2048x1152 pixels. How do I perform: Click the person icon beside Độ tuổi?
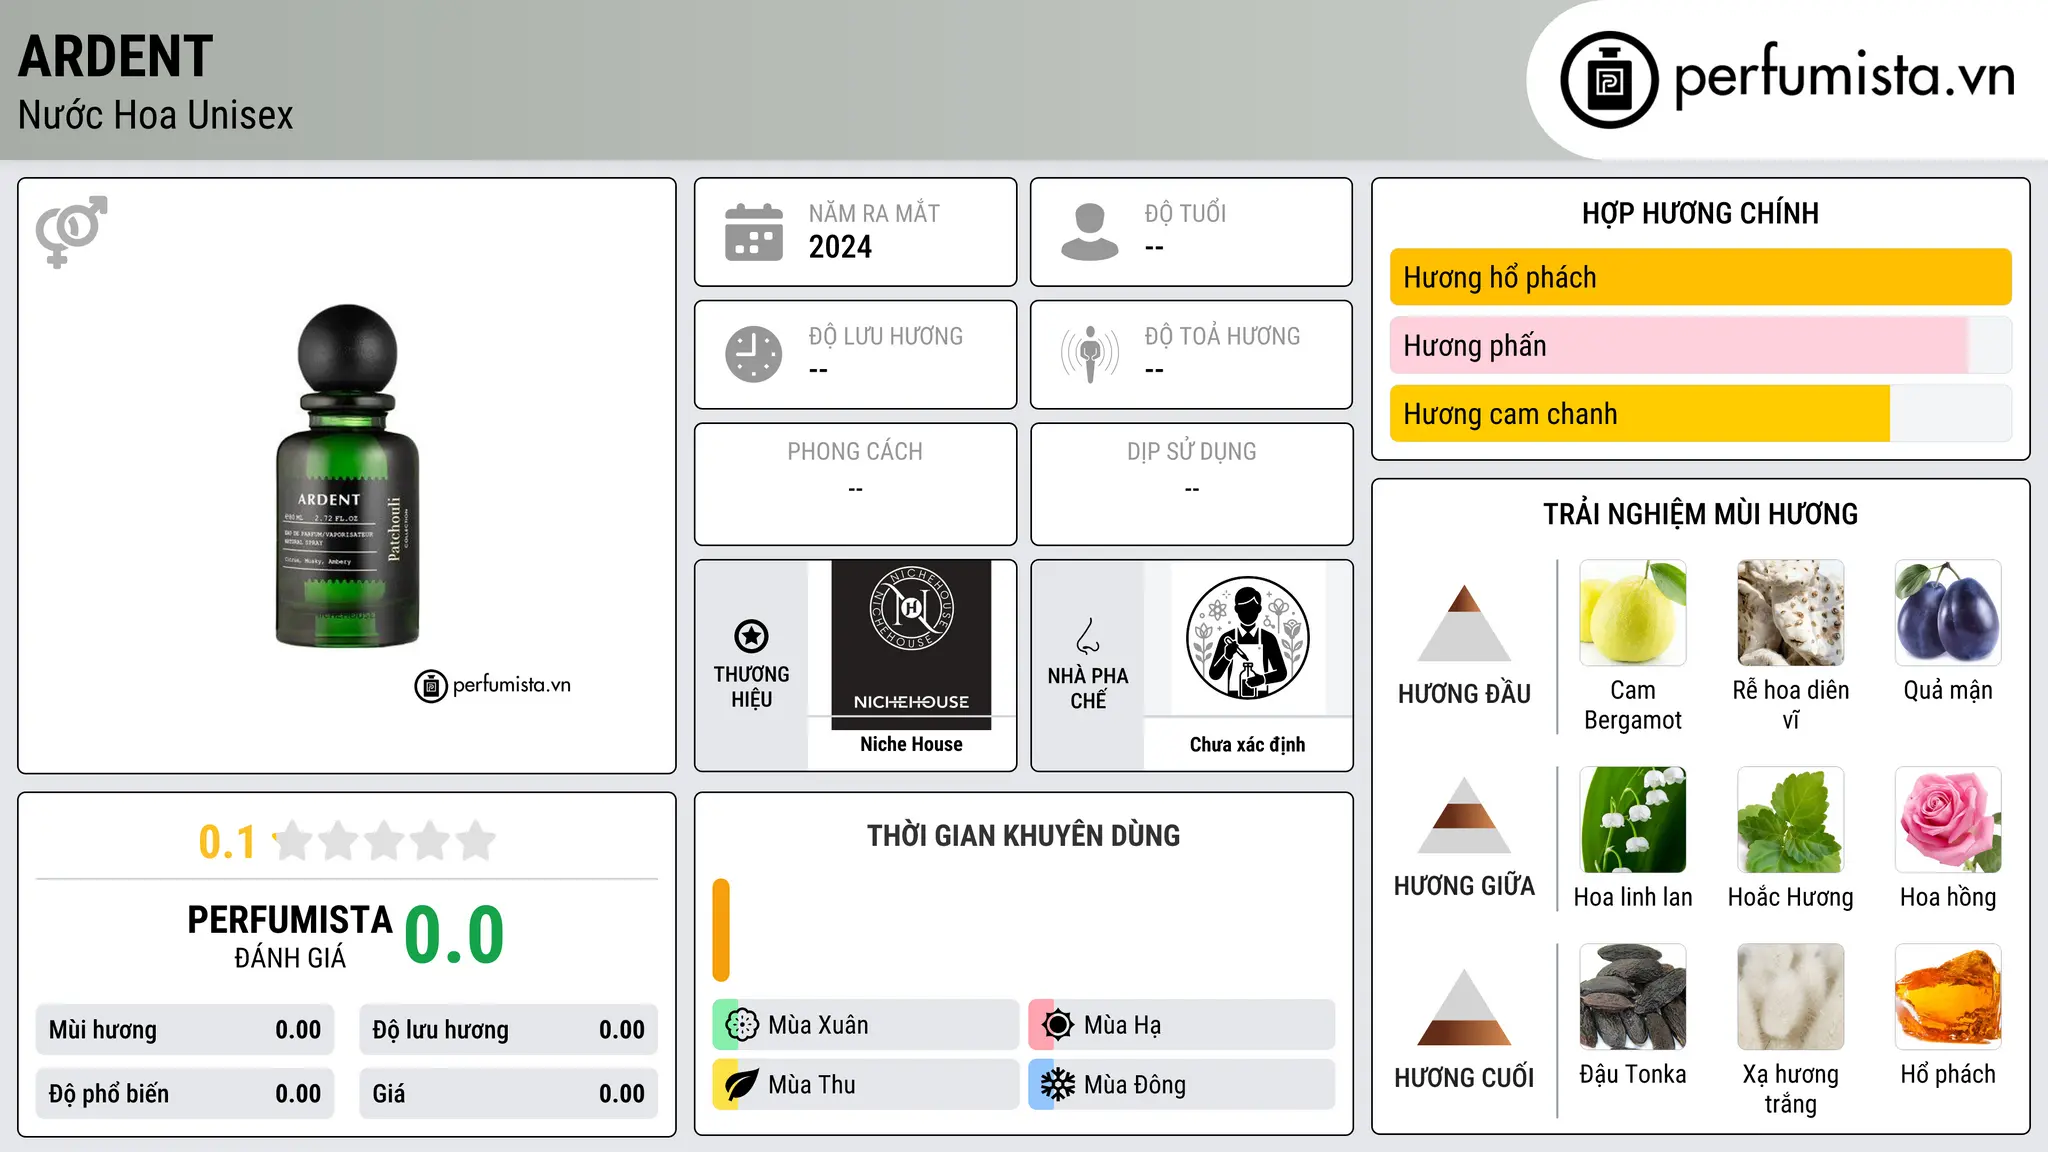click(1089, 232)
